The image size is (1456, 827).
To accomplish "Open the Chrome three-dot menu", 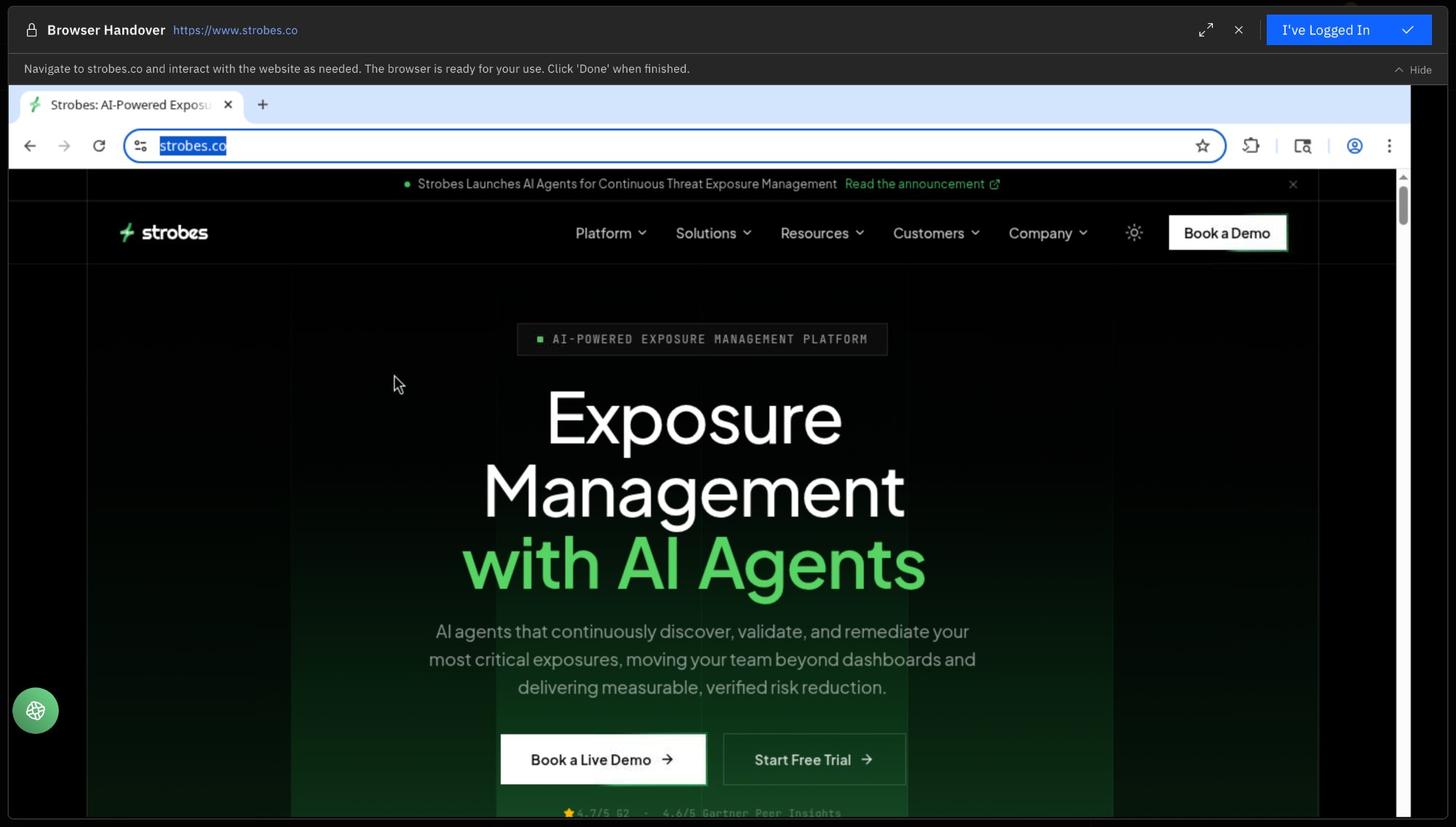I will (1389, 146).
